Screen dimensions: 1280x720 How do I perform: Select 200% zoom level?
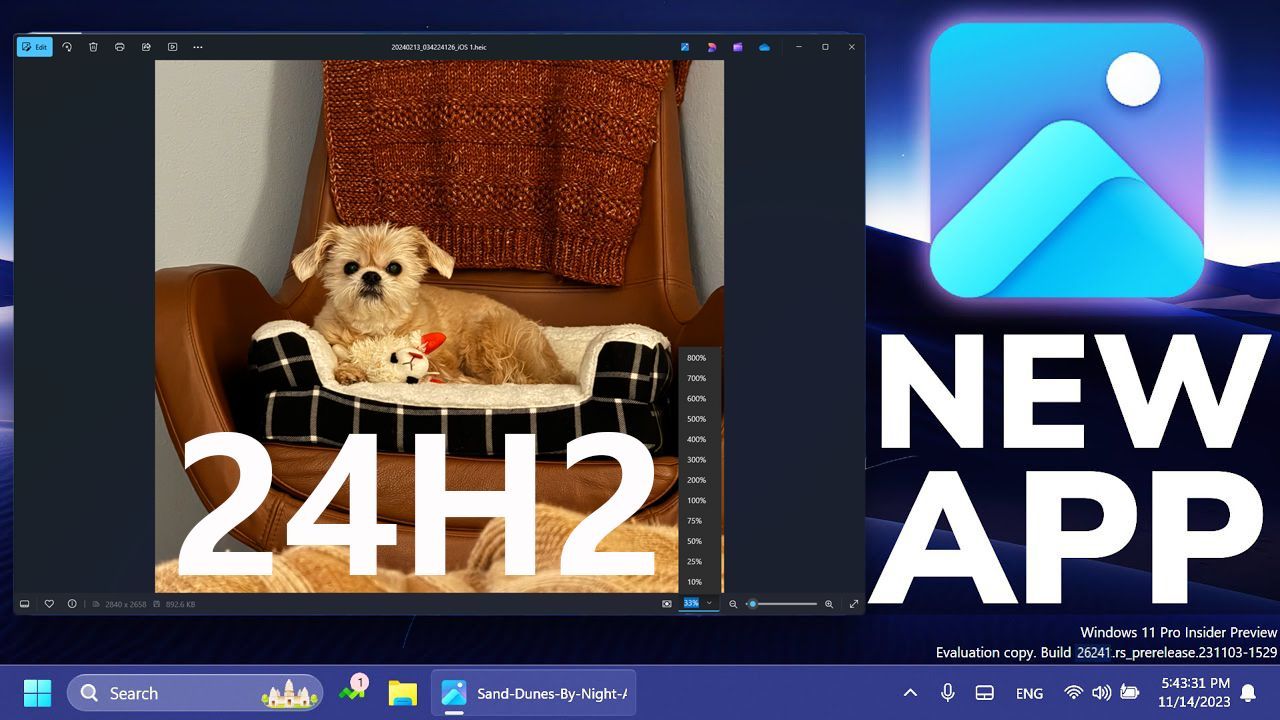(x=699, y=480)
